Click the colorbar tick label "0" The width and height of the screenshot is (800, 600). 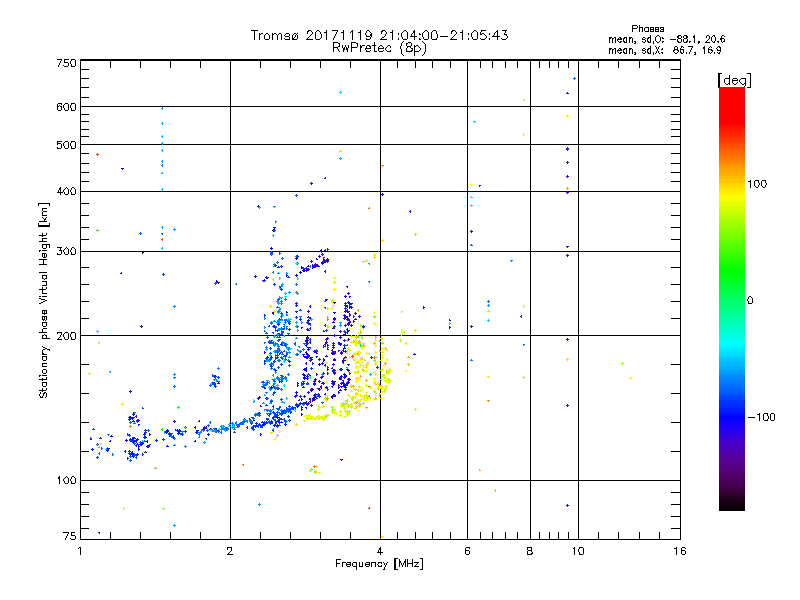tap(750, 301)
